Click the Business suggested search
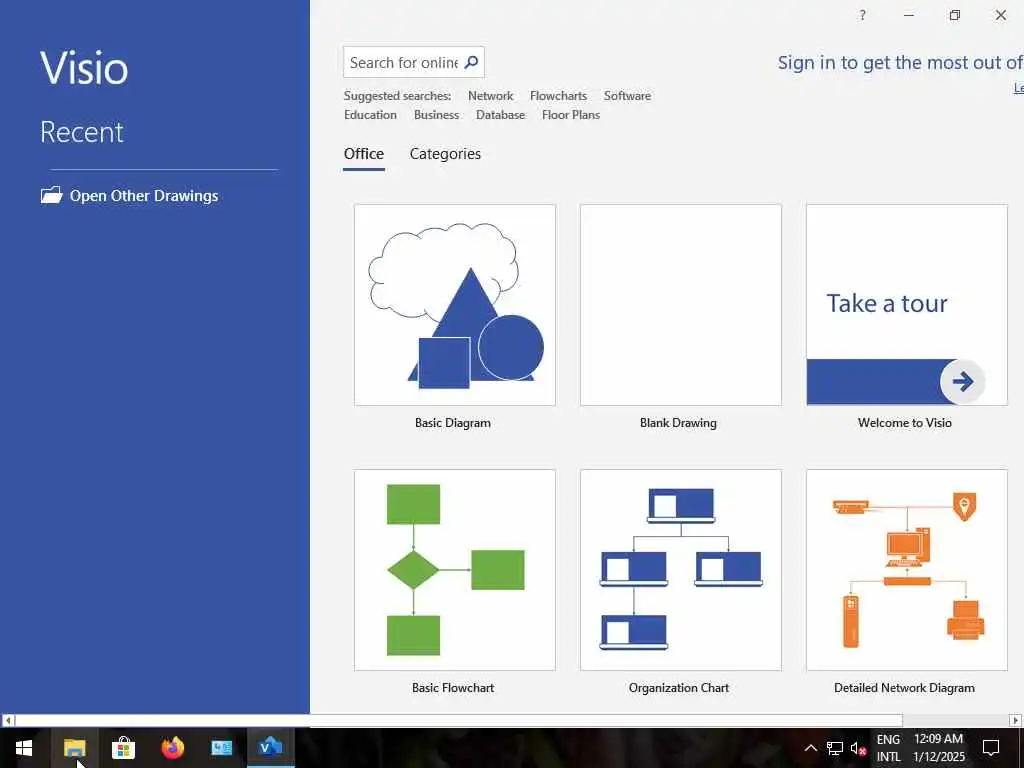 click(436, 115)
